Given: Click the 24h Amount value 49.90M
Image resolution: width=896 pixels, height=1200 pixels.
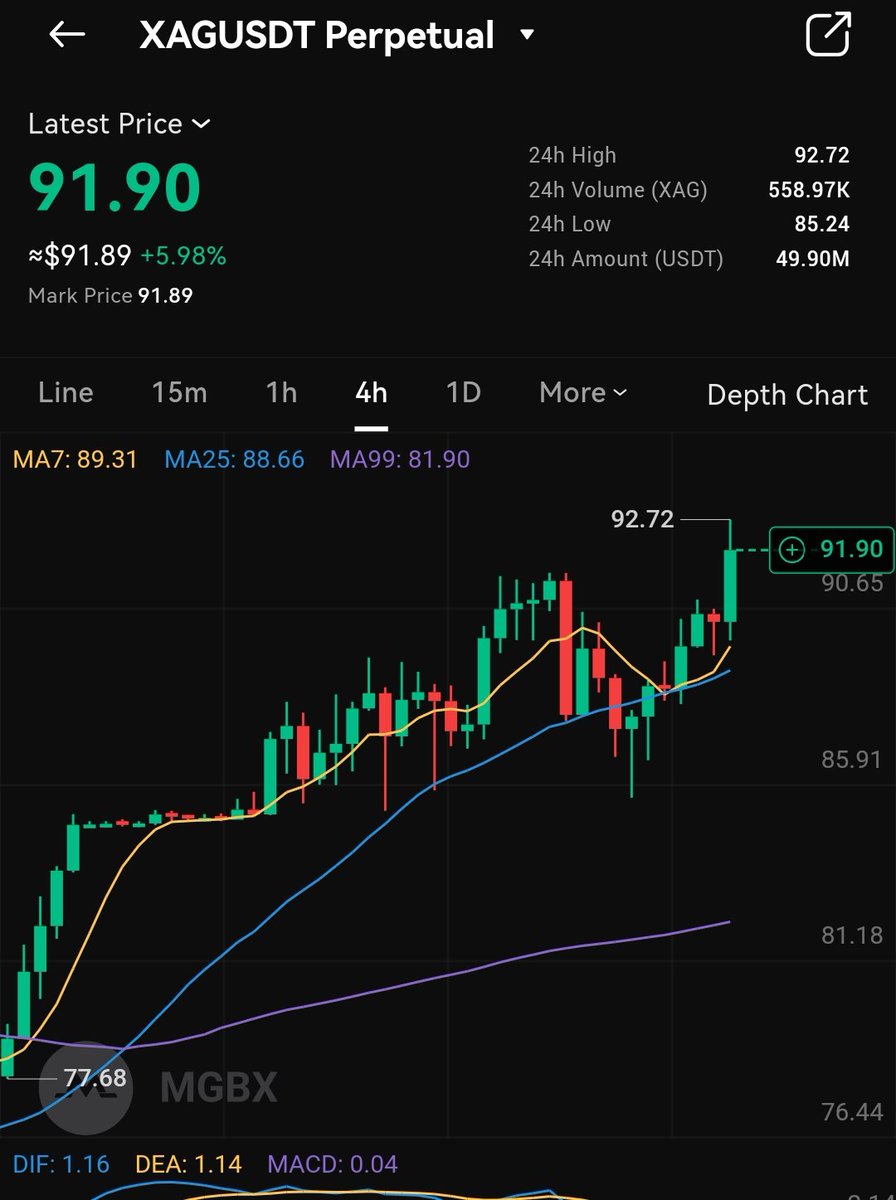Looking at the screenshot, I should click(813, 259).
